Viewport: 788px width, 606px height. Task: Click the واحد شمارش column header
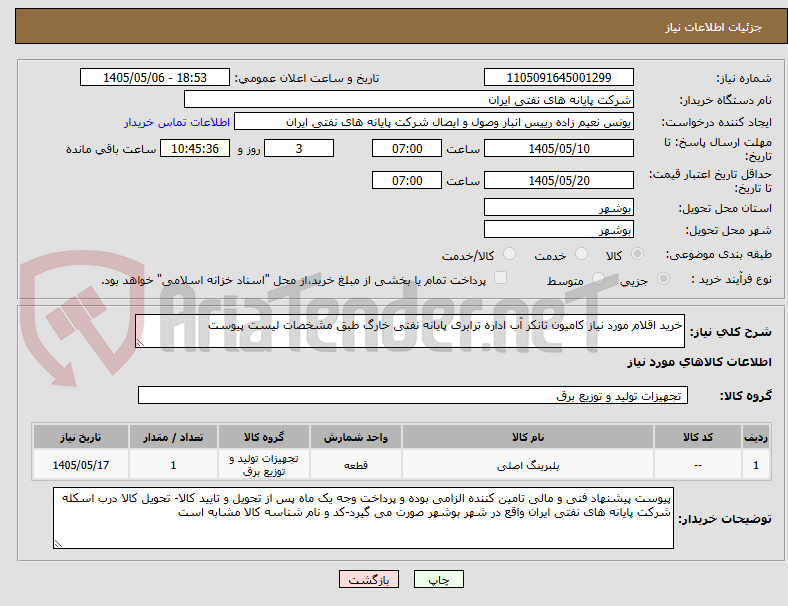coord(356,437)
